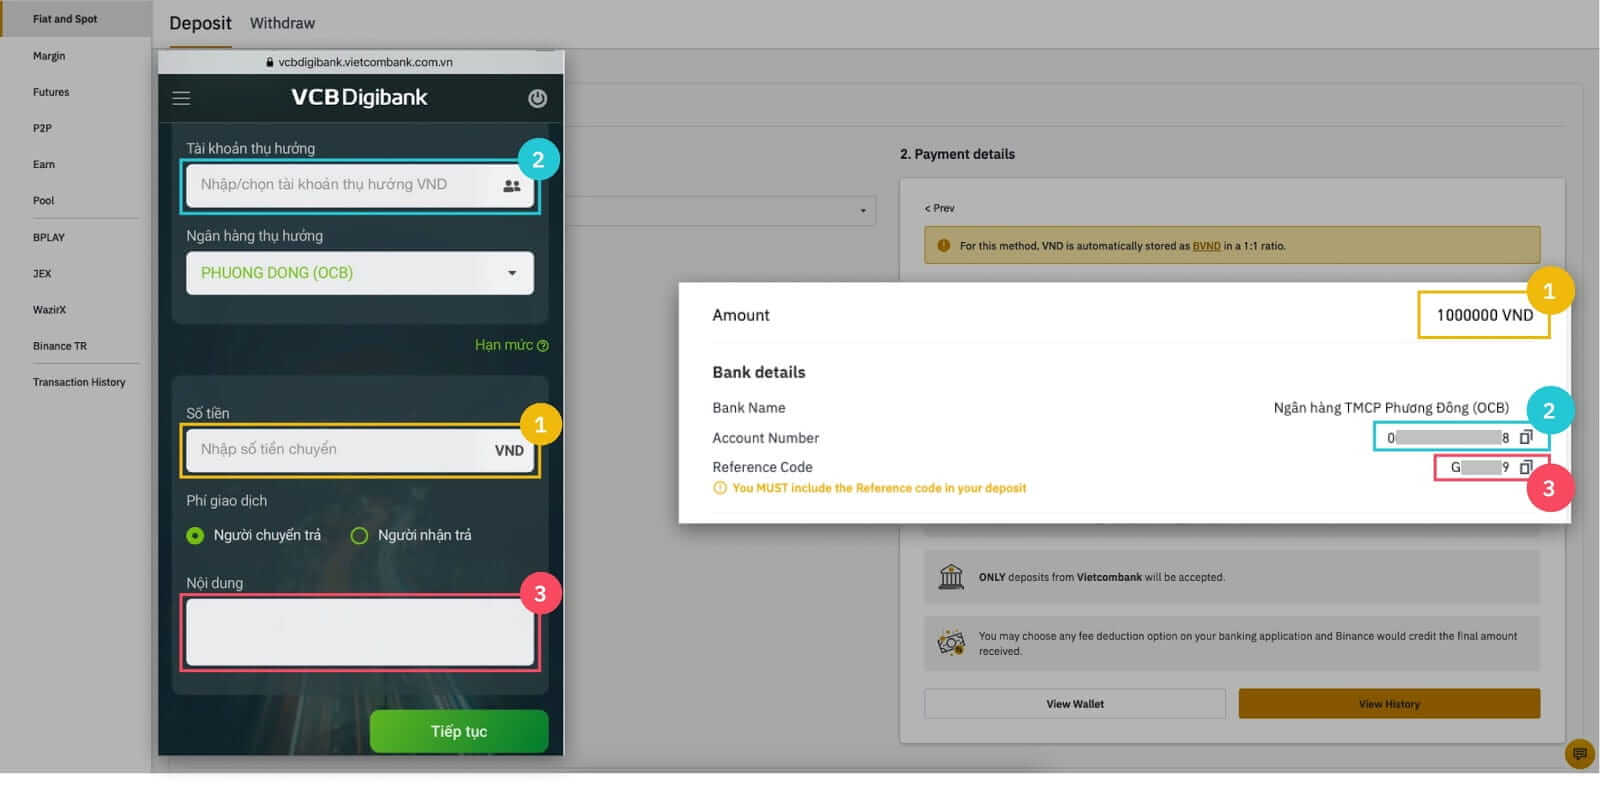This screenshot has height=786, width=1600.
Task: Click the Ngân hàng TMCP Phương Đông bank name
Action: [x=1391, y=408]
